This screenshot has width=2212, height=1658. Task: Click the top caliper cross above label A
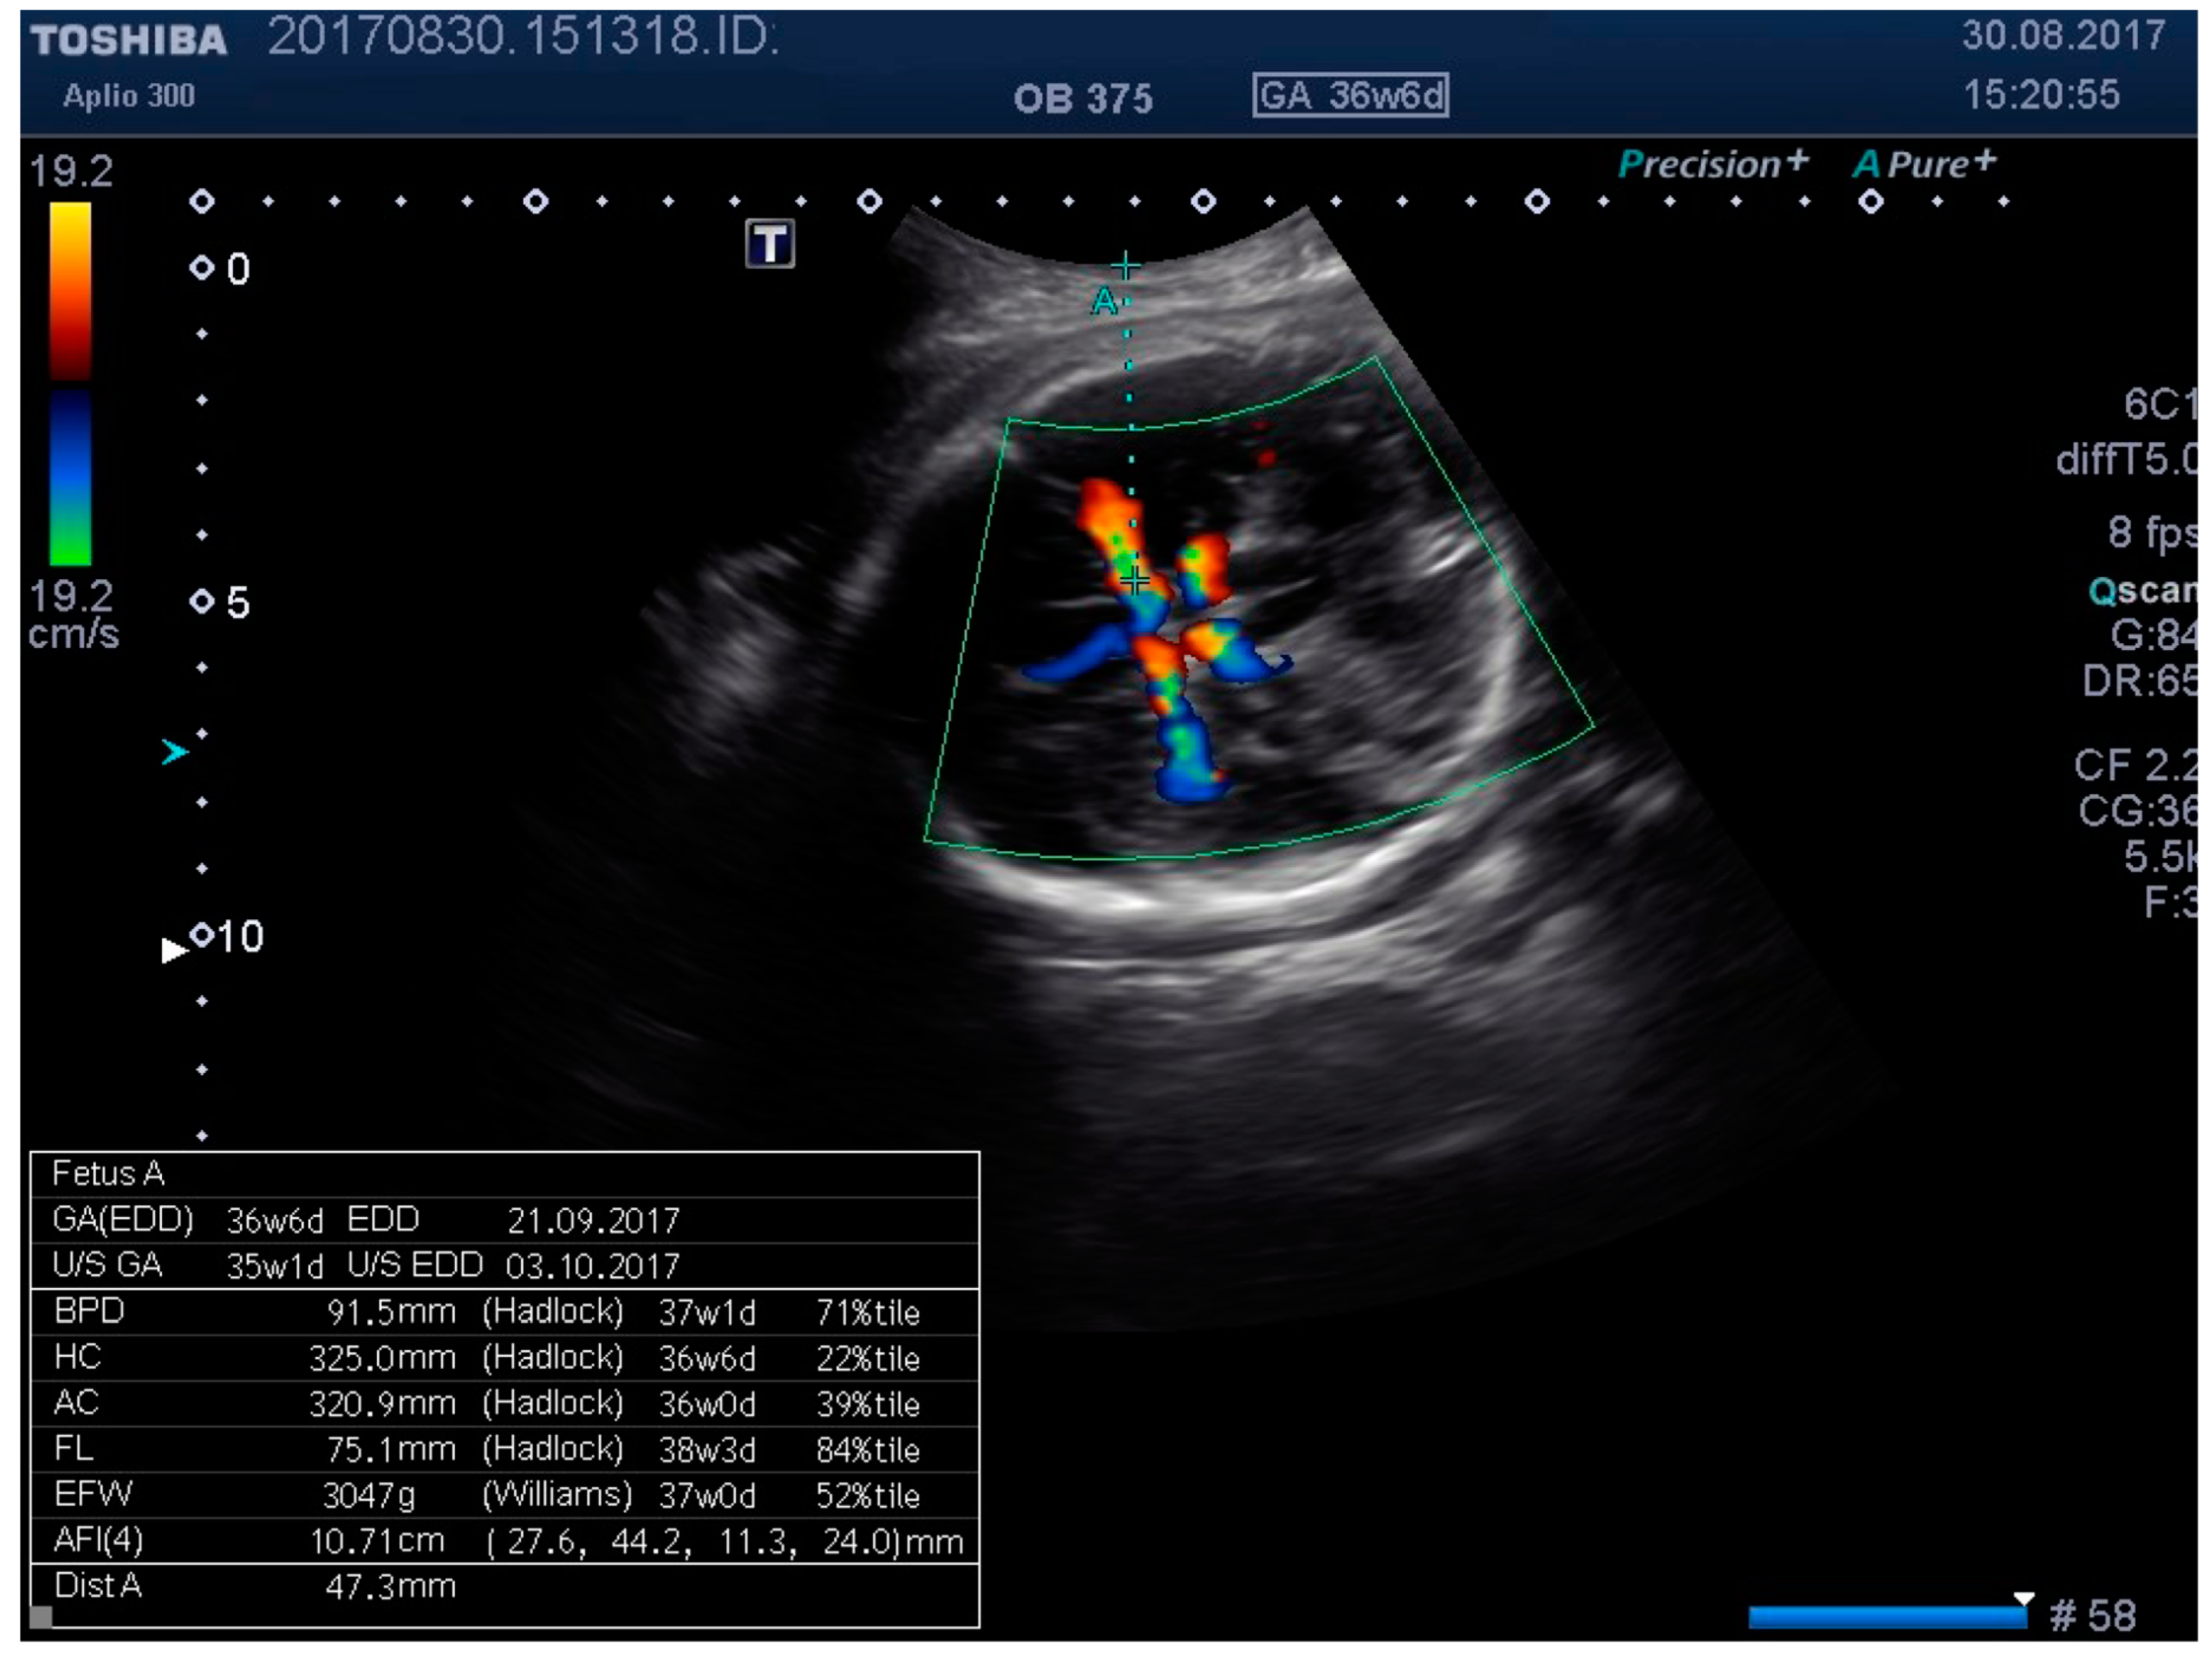coord(1126,267)
